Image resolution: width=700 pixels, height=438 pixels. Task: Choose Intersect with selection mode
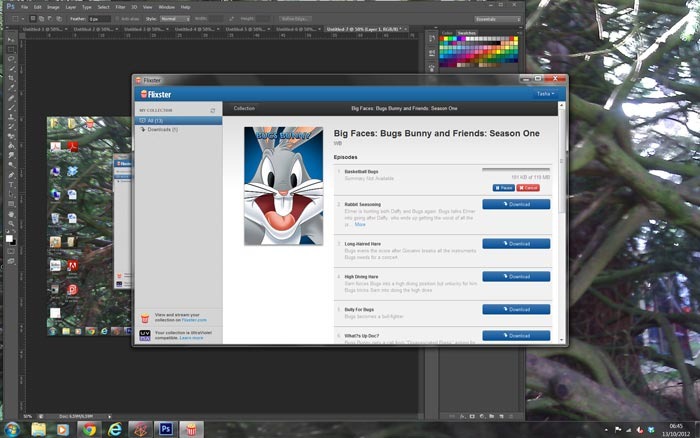58,19
